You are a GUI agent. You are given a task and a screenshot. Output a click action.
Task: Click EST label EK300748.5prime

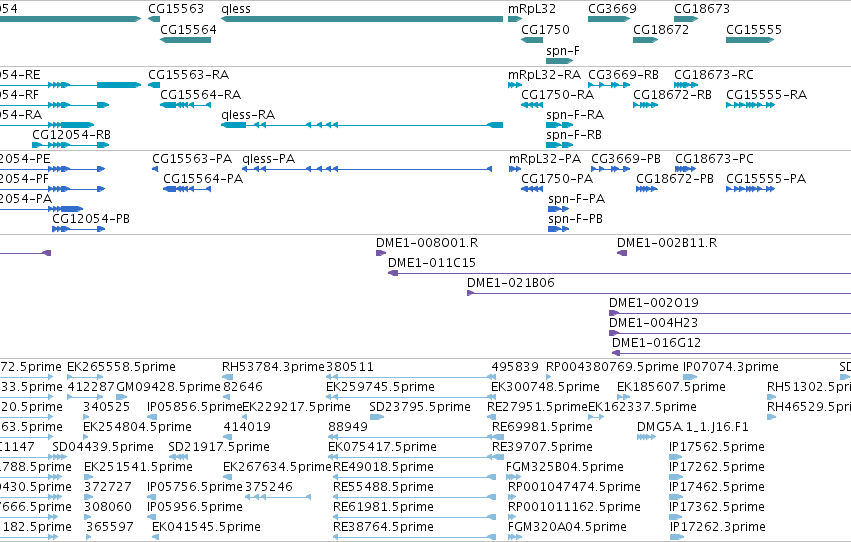coord(545,387)
